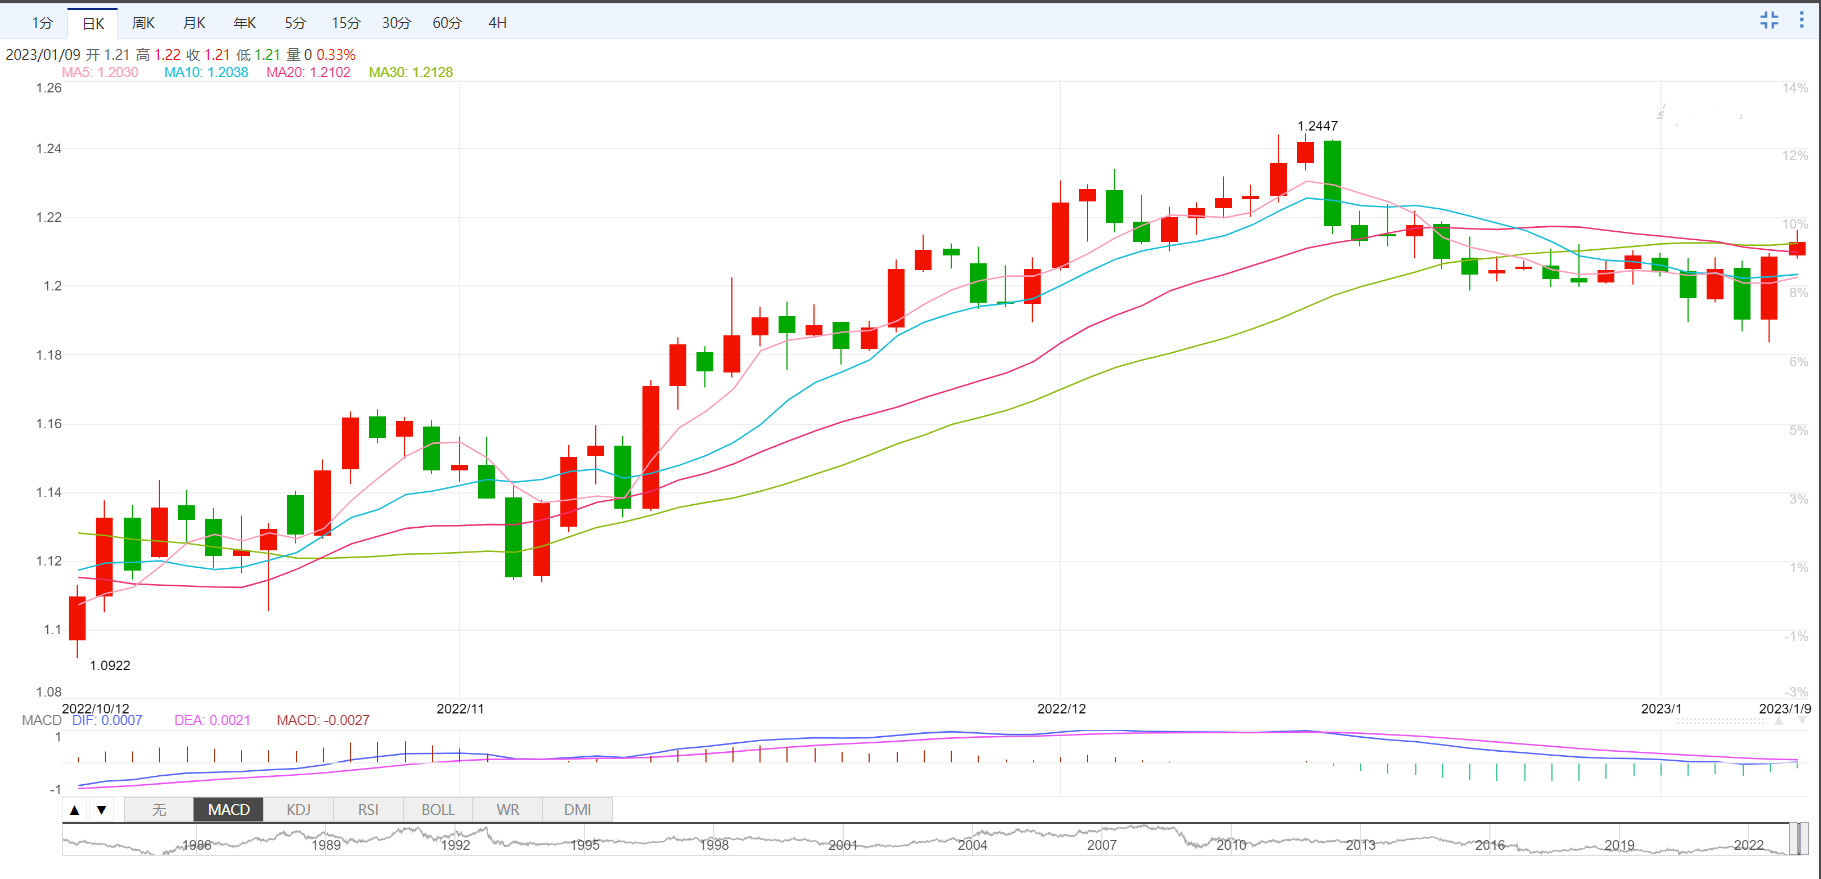
Task: Show the 4H four-hour chart
Action: (497, 23)
